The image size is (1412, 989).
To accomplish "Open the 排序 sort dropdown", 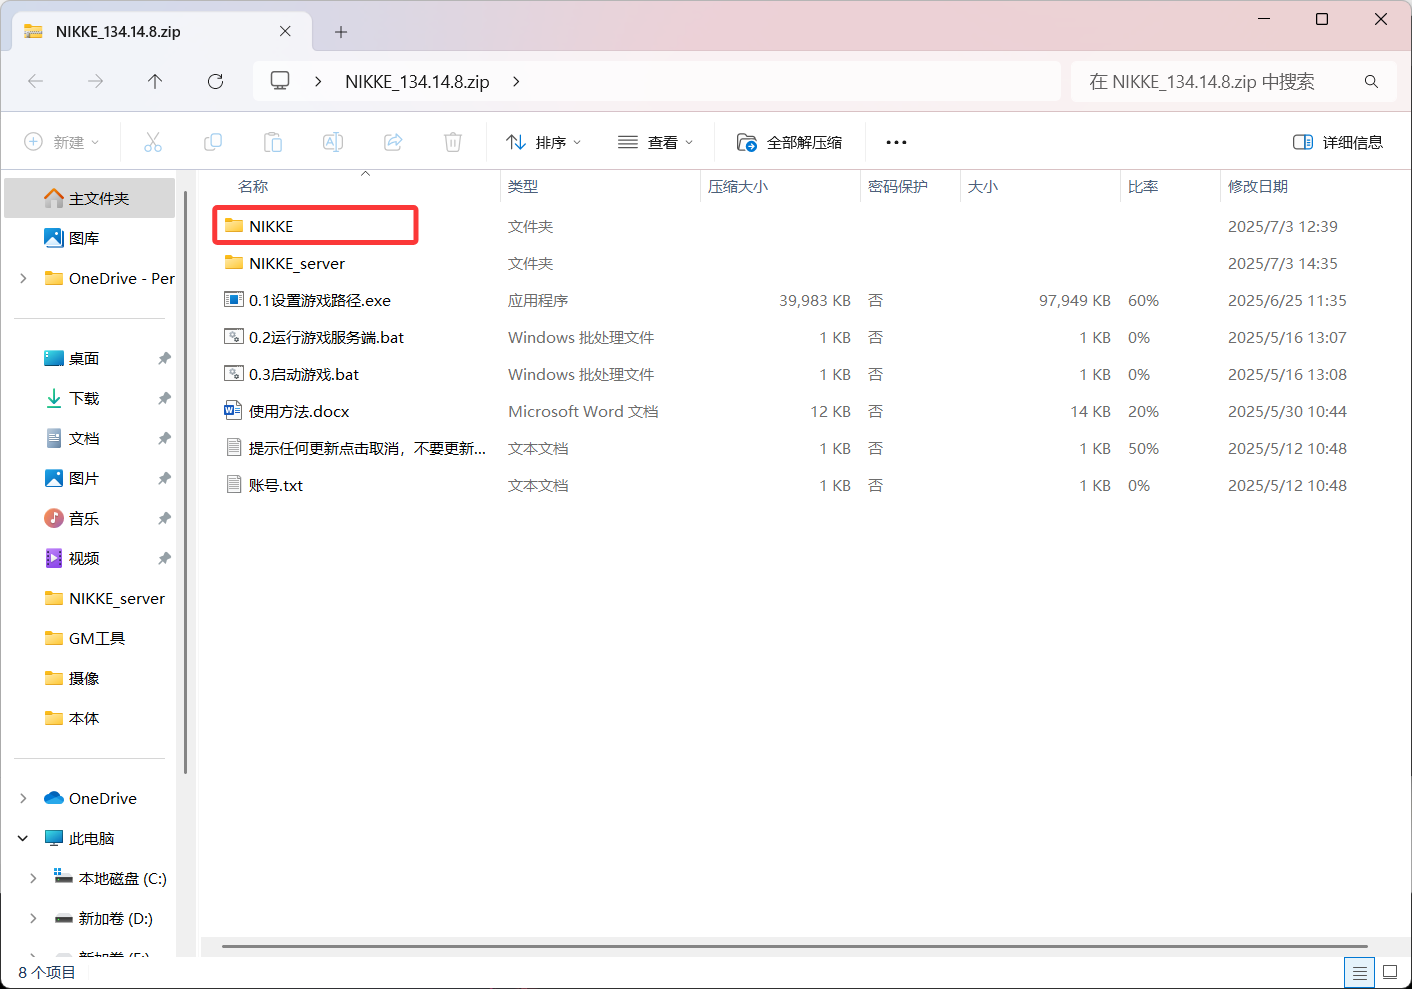I will point(544,142).
